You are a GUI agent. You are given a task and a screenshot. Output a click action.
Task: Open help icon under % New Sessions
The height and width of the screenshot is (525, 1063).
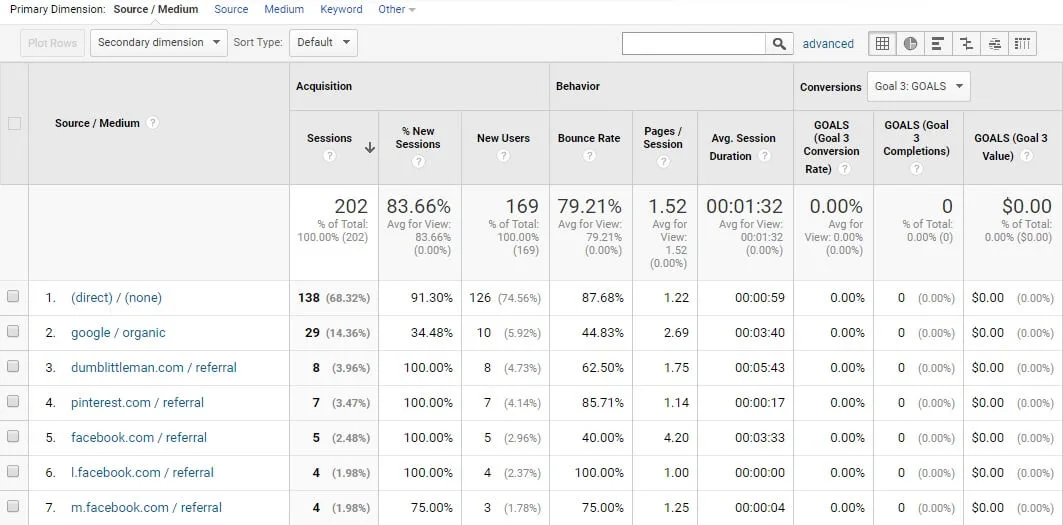418,161
